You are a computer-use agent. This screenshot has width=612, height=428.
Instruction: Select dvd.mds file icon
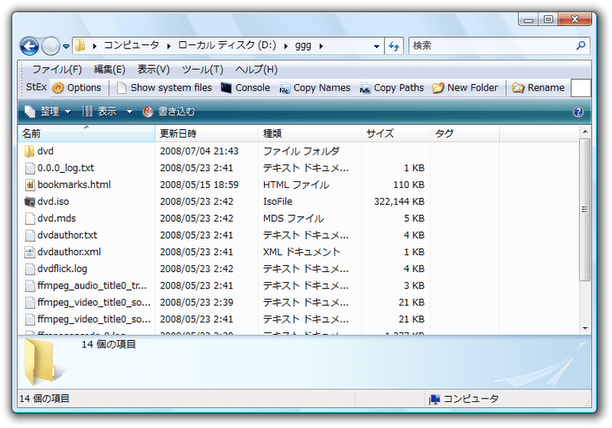[x=30, y=218]
